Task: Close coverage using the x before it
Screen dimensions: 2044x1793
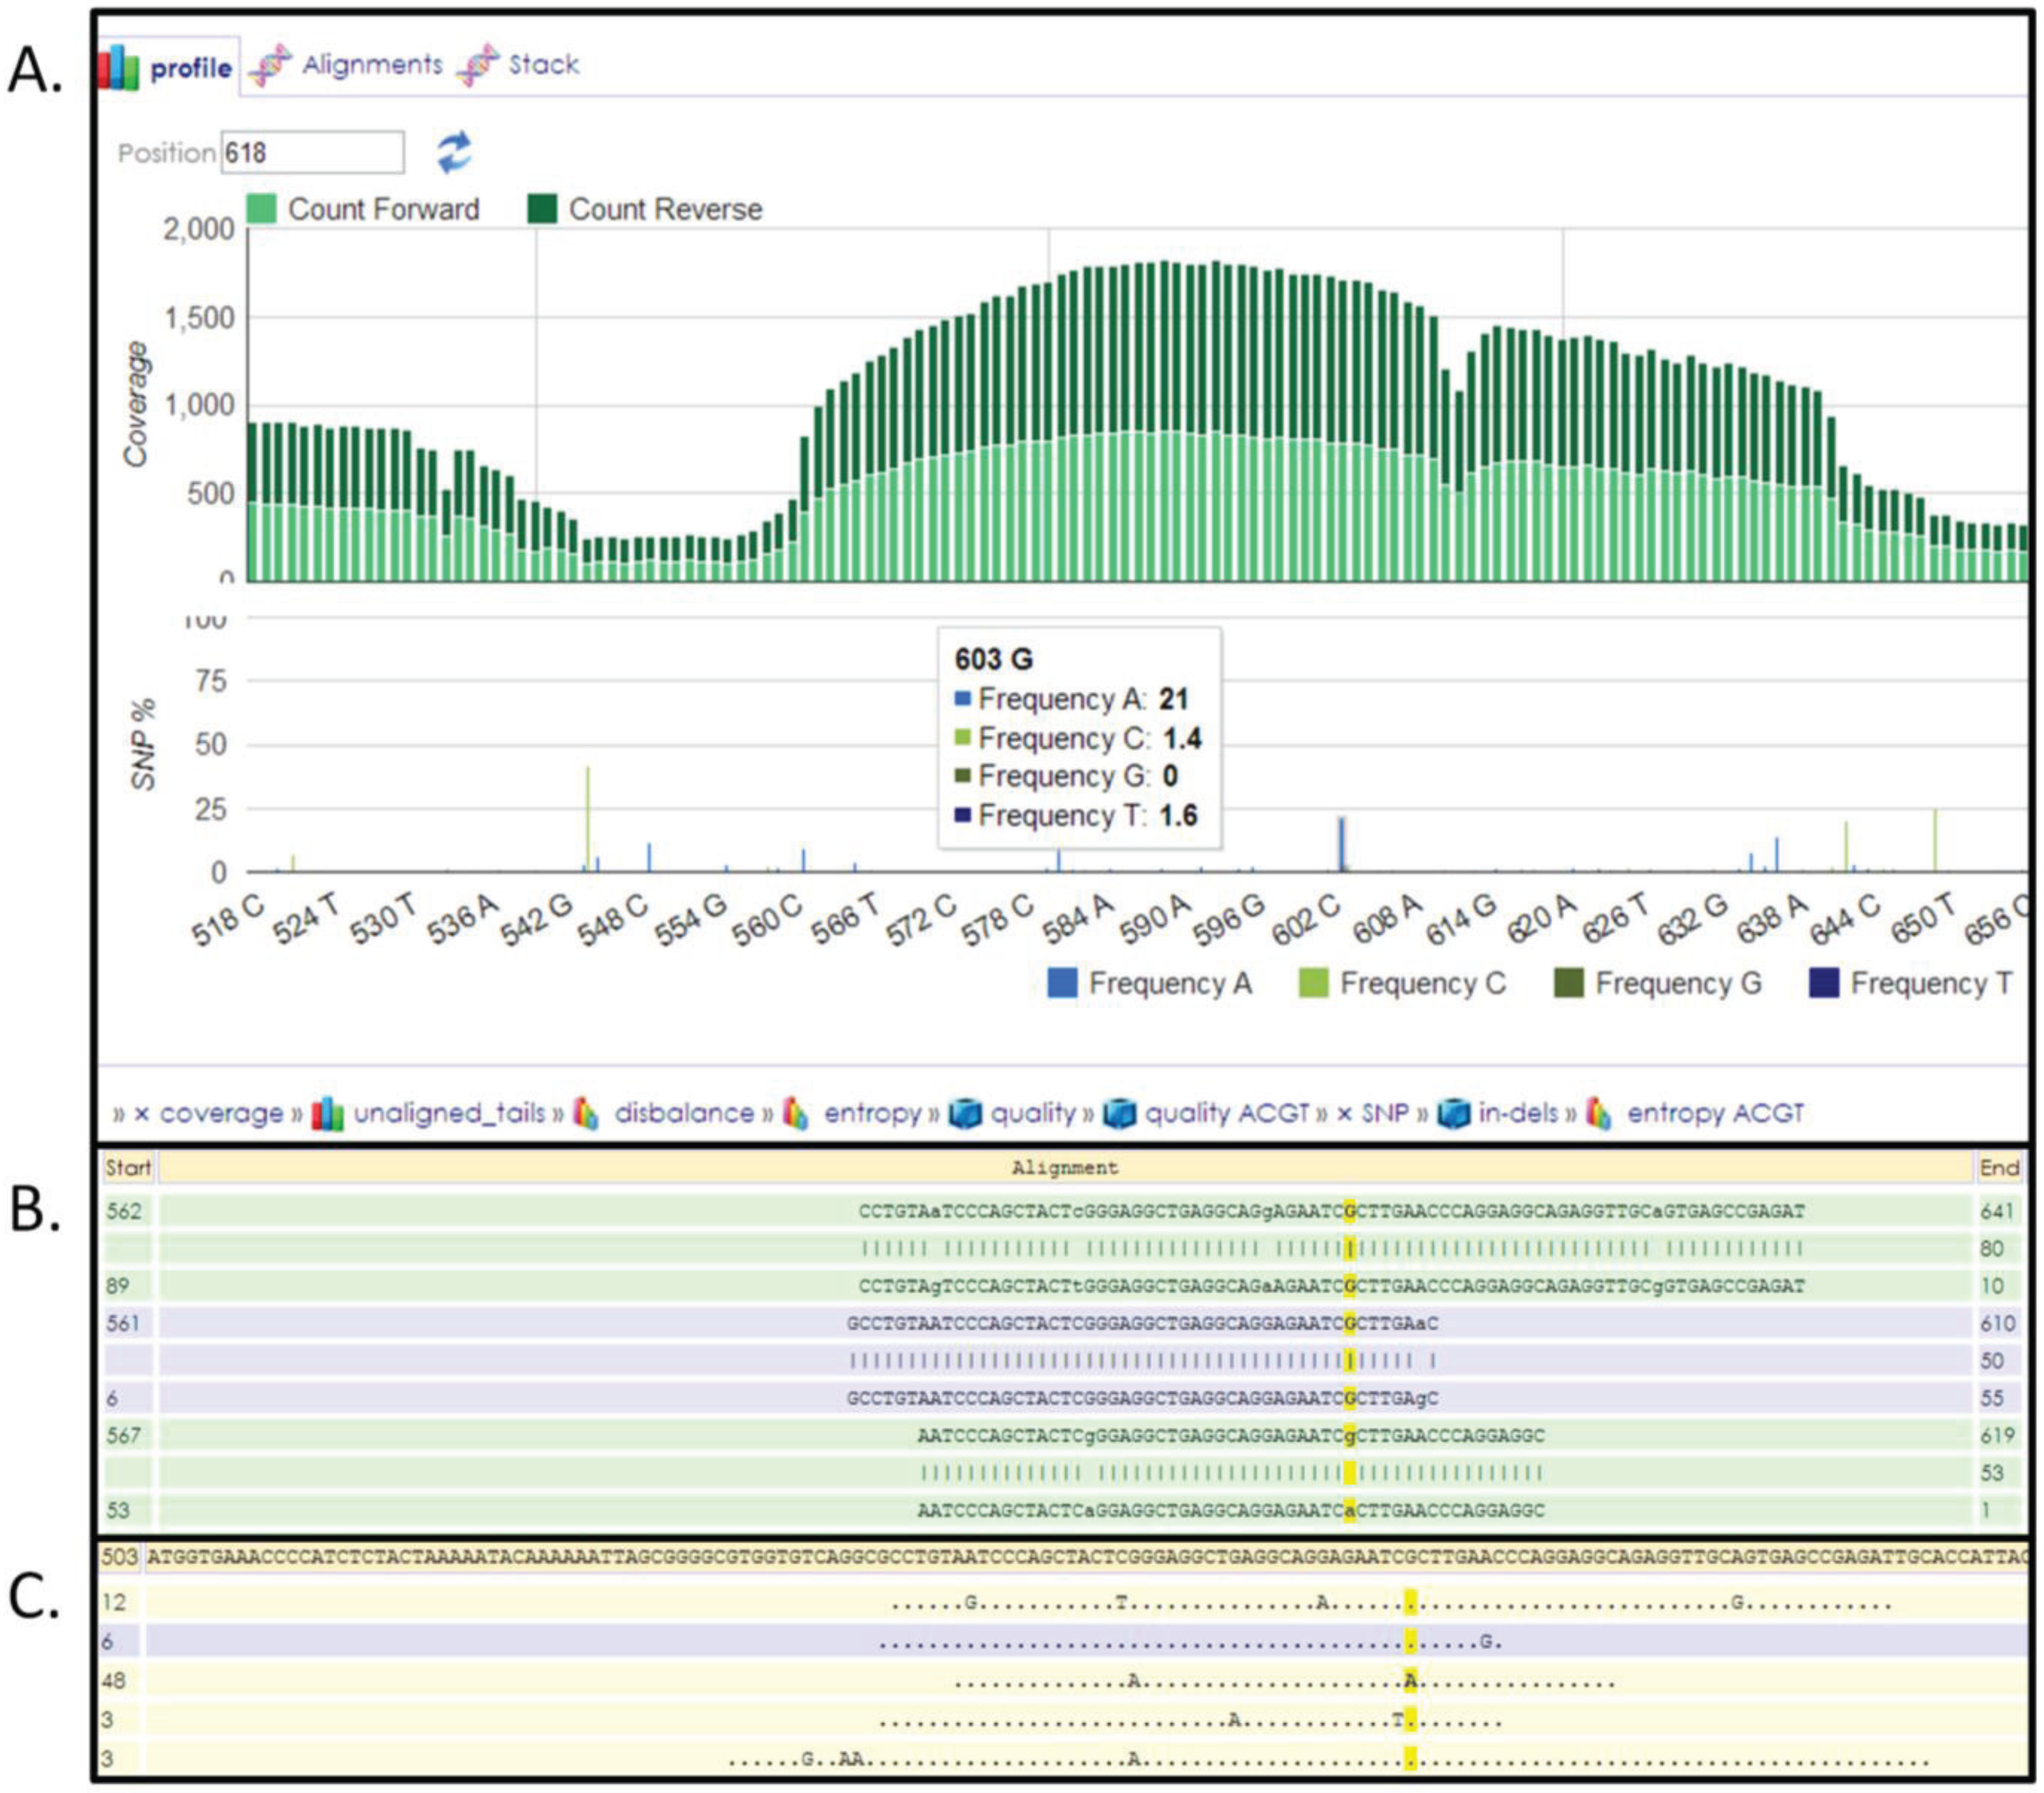Action: click(x=142, y=1114)
